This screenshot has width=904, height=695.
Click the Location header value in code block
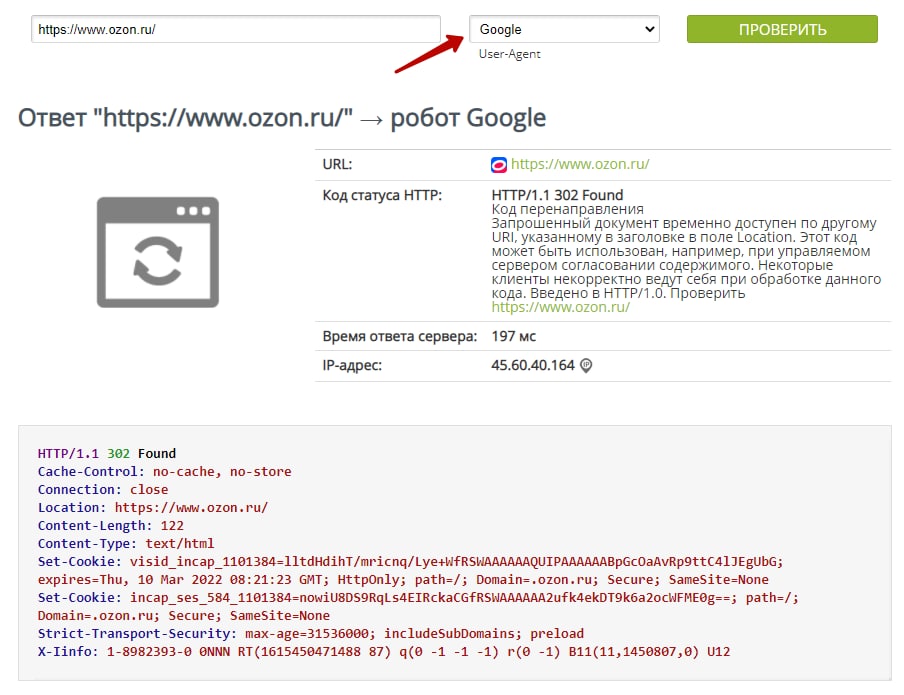[x=191, y=508]
